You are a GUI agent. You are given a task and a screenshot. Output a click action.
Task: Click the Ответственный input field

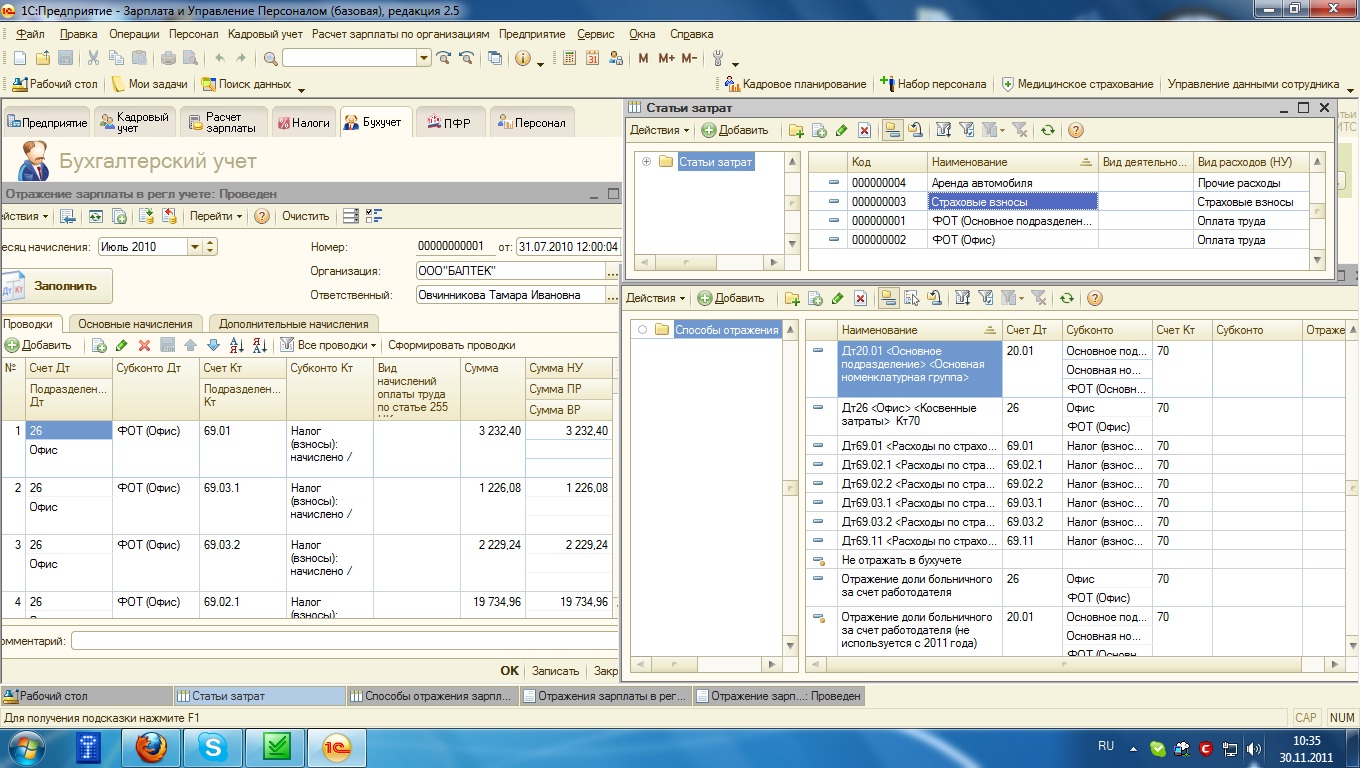pos(510,295)
